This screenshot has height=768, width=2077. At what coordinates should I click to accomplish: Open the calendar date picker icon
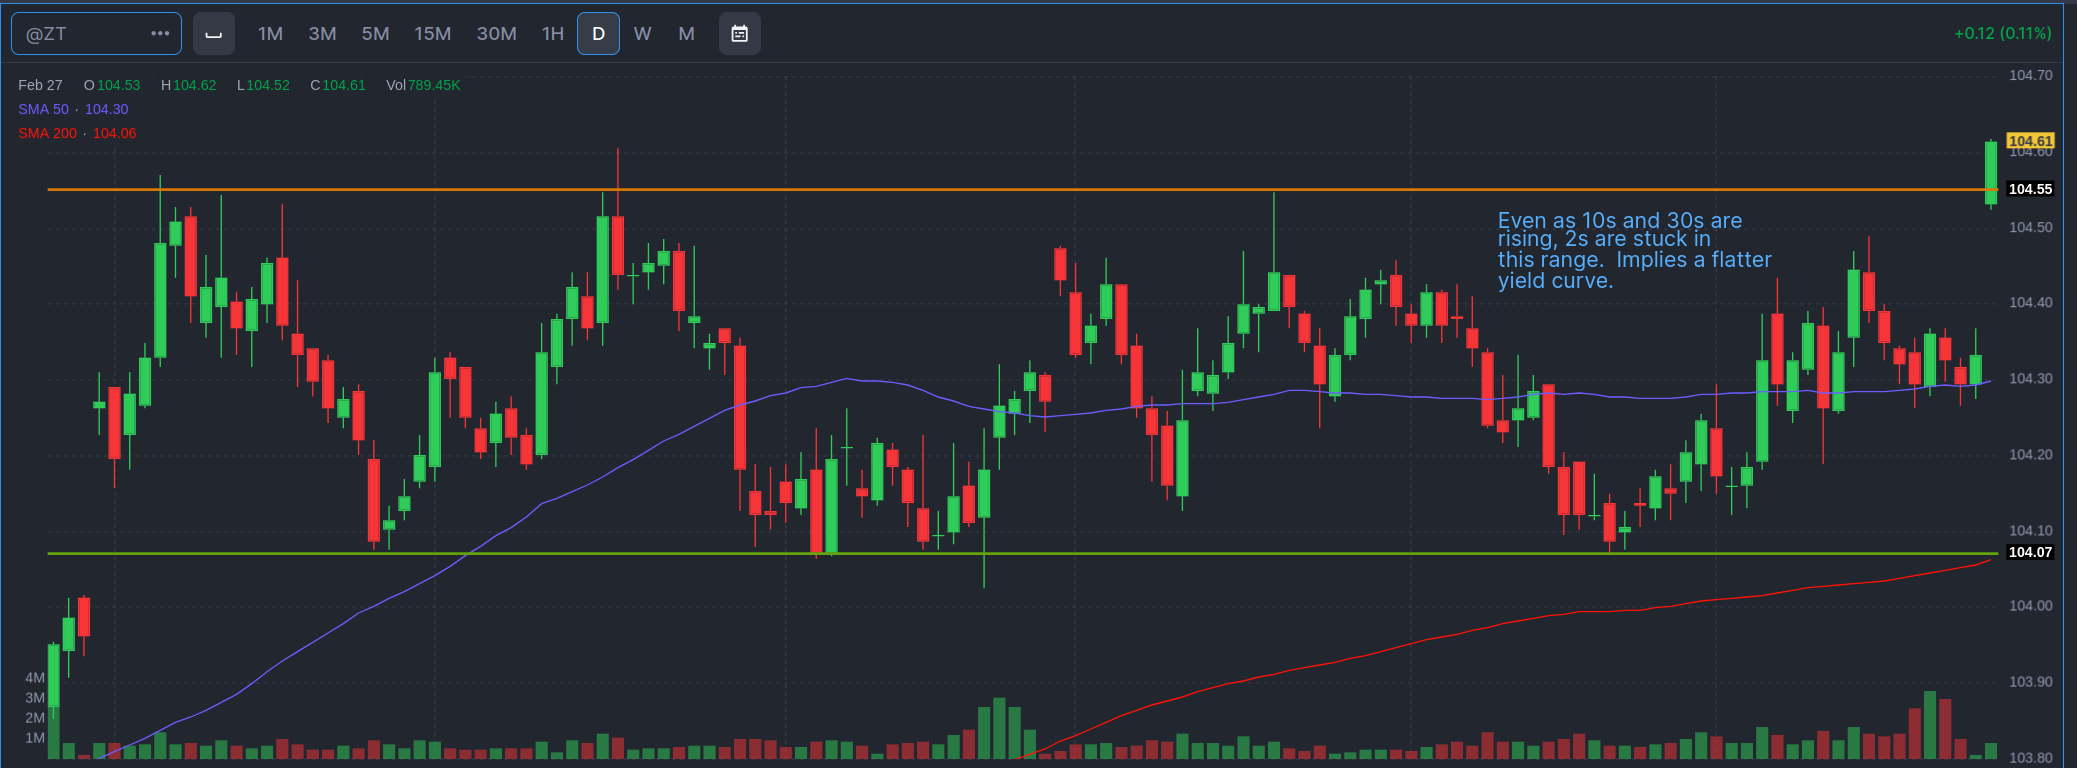point(739,34)
